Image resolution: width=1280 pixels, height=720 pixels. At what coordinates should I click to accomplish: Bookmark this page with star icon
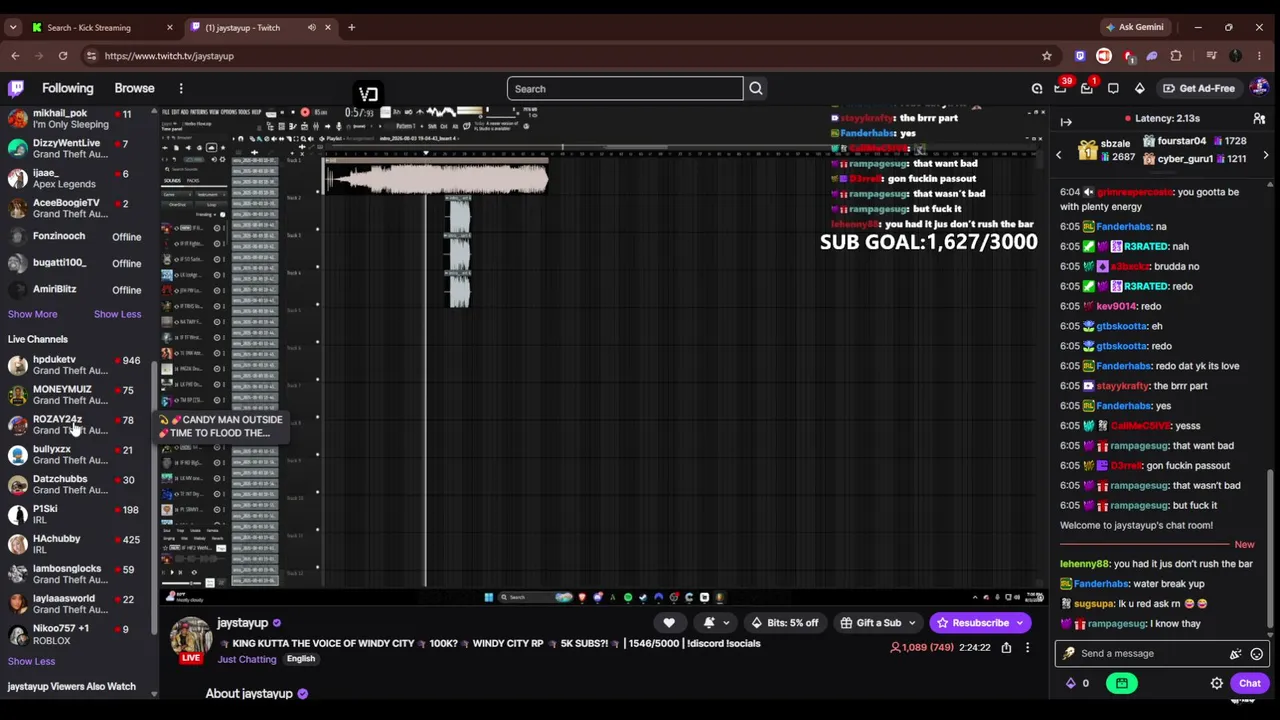1046,56
